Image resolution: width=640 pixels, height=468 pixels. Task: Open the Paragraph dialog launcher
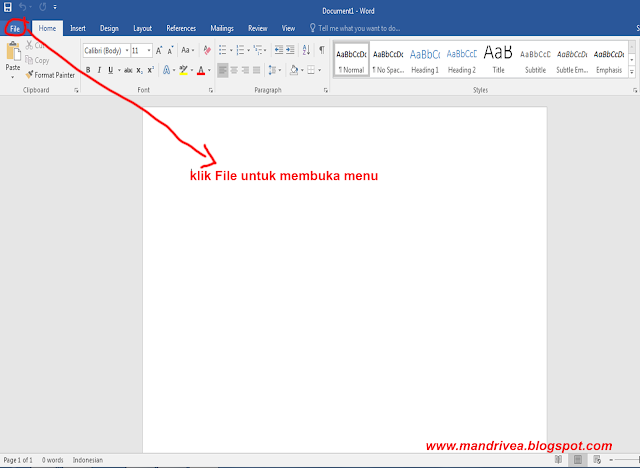[x=326, y=91]
